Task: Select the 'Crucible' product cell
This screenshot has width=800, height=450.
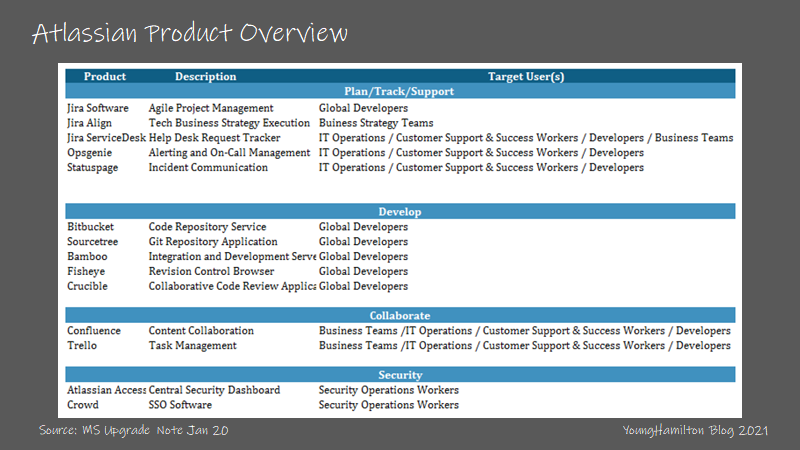Action: coord(87,286)
